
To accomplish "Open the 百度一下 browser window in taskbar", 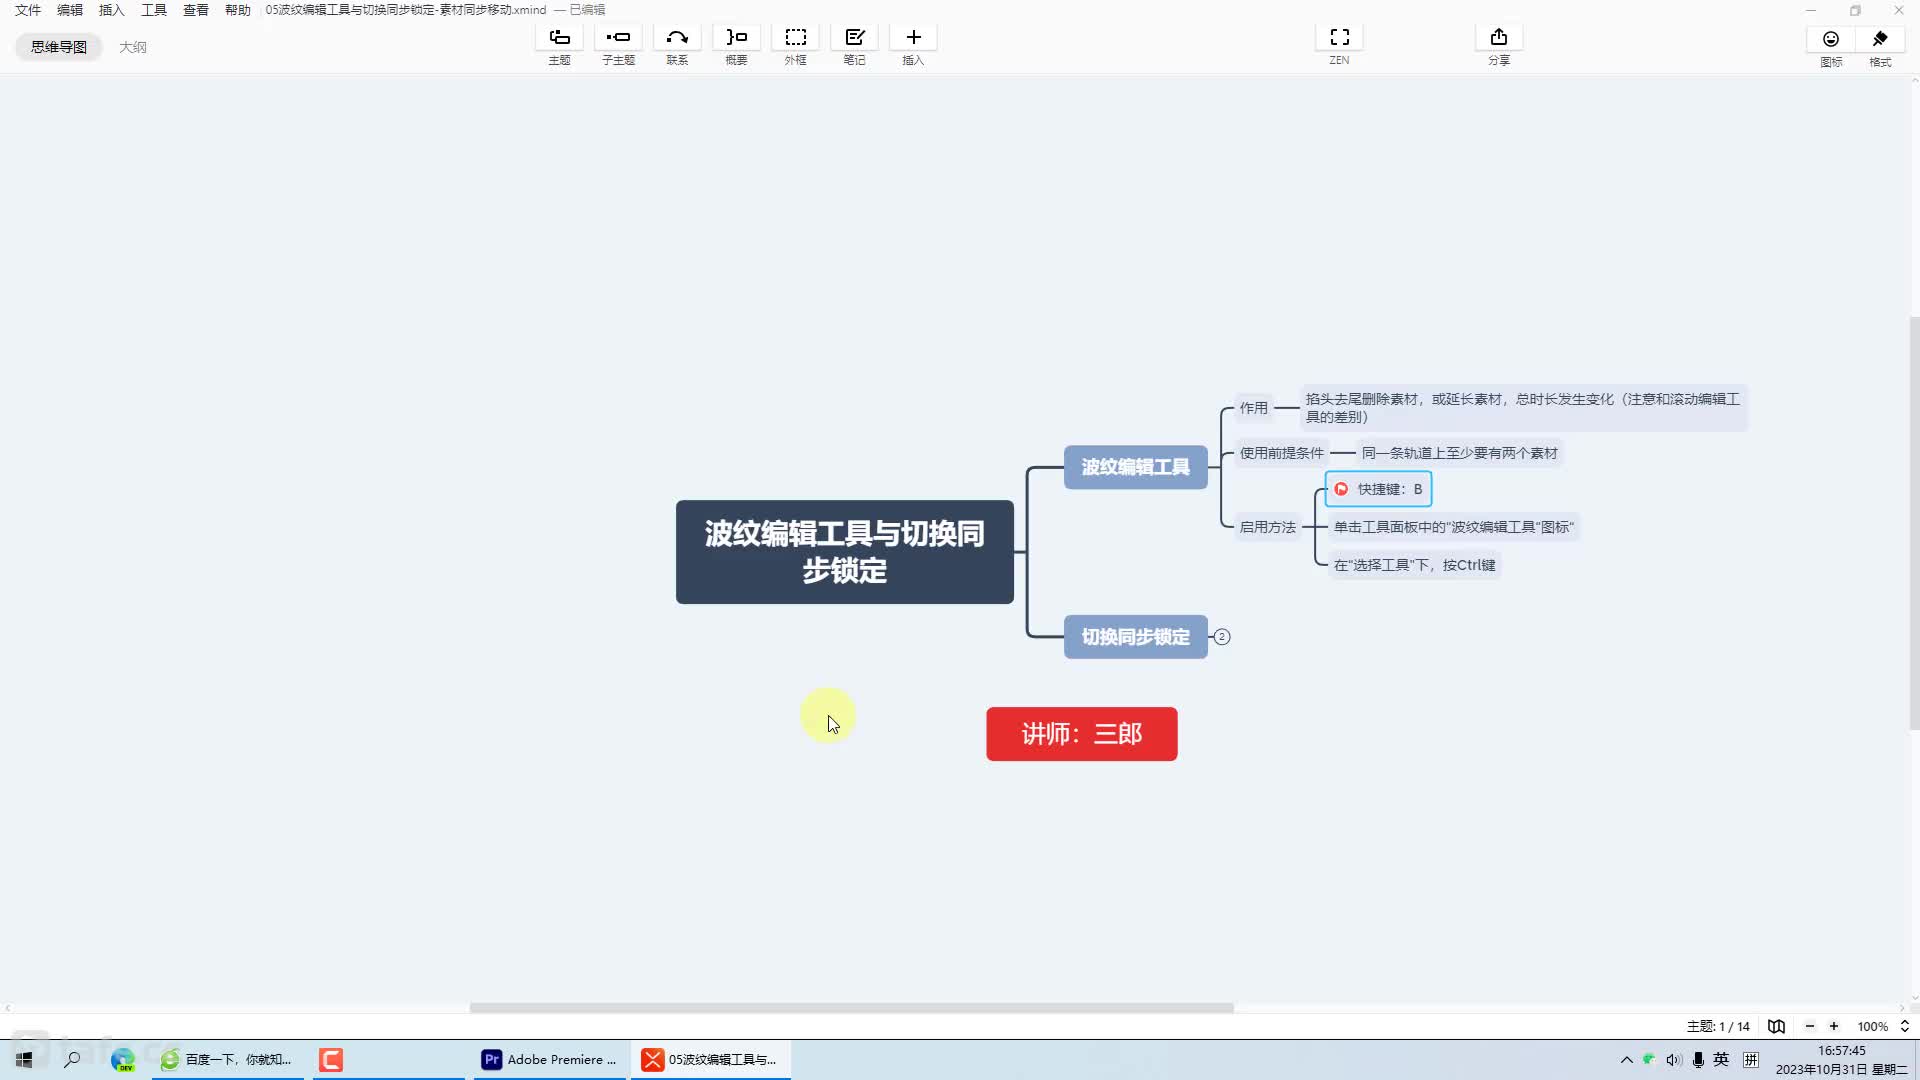I will pos(227,1059).
